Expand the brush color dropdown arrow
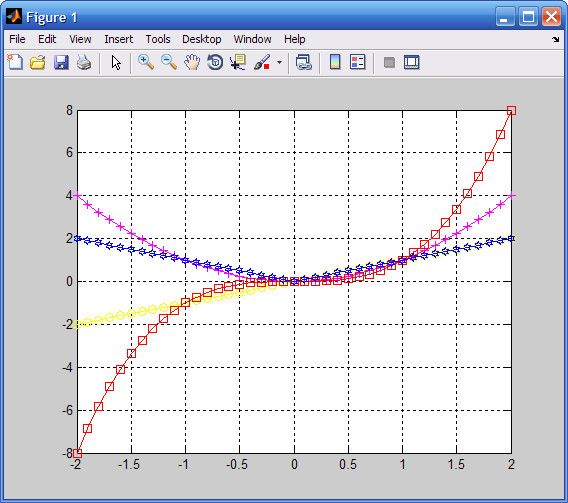Image resolution: width=568 pixels, height=503 pixels. tap(279, 62)
